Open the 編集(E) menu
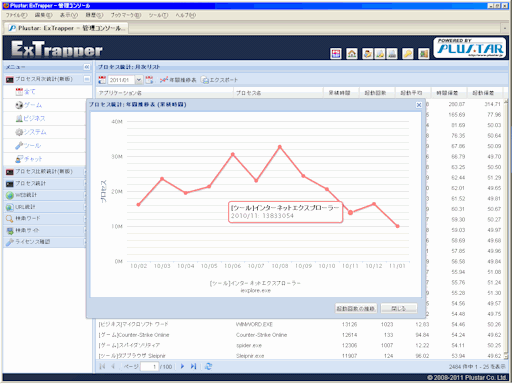 (x=43, y=15)
